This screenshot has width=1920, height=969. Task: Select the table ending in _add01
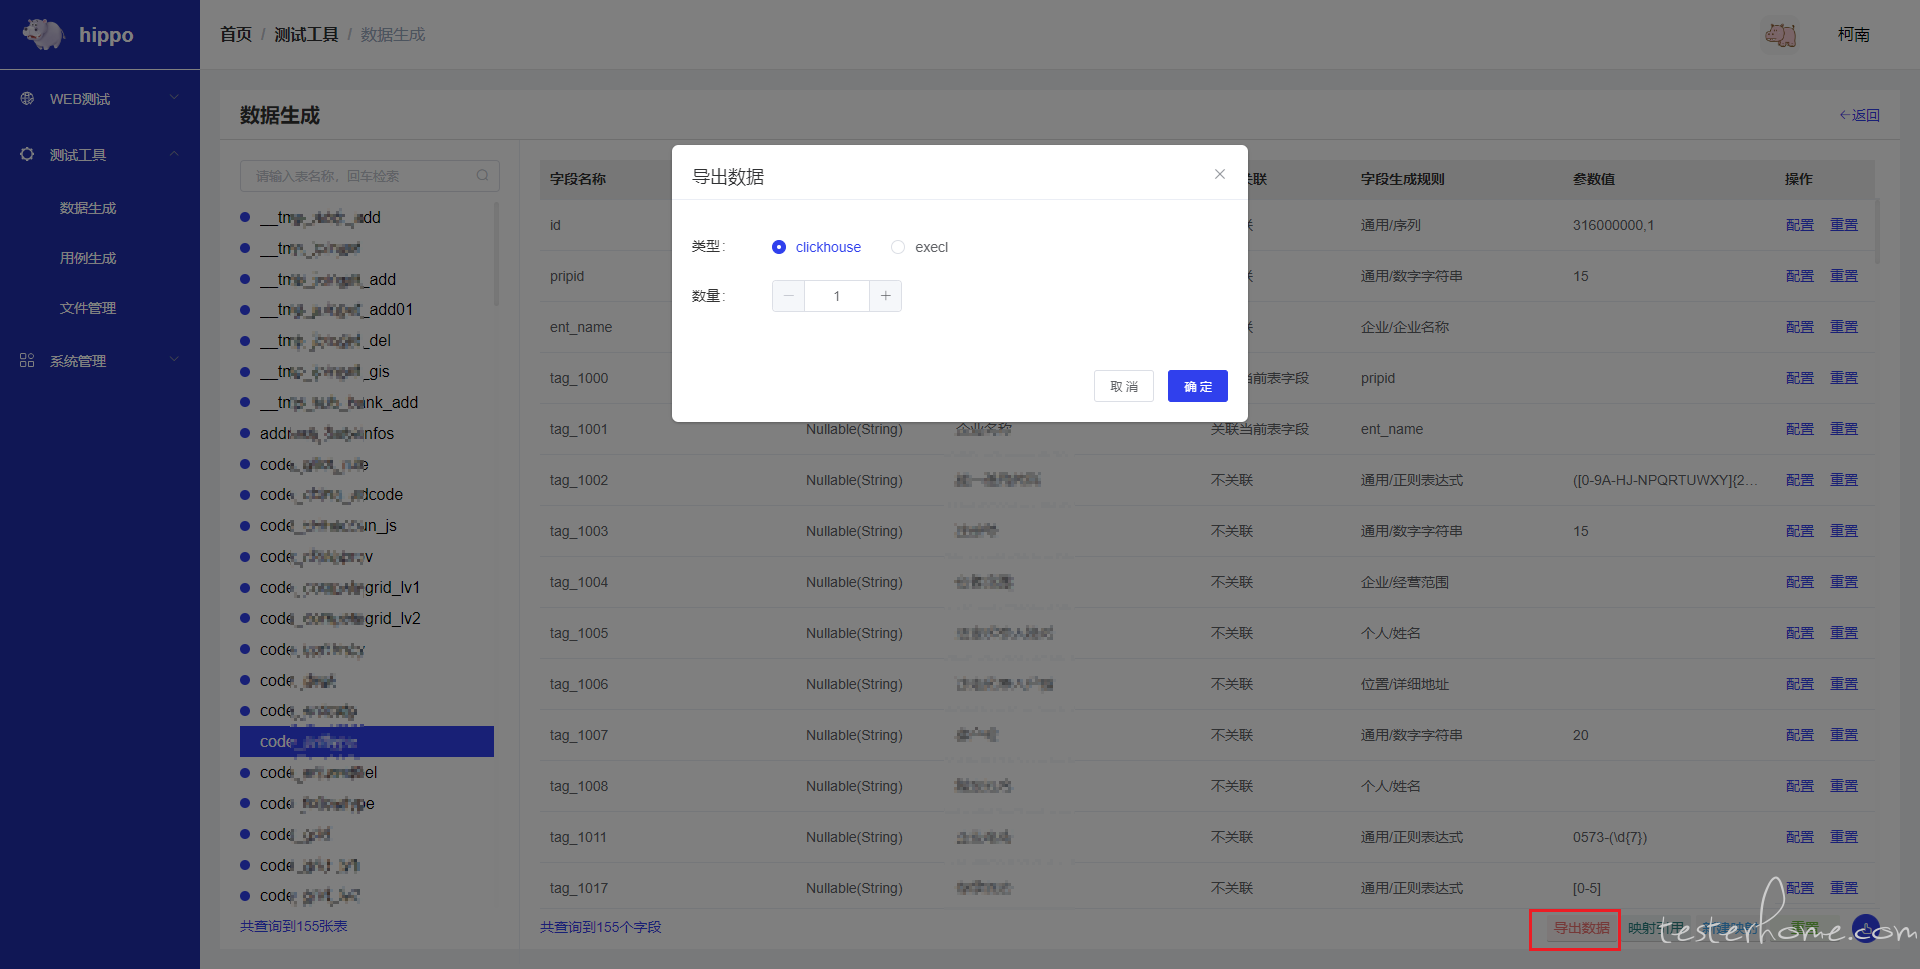click(336, 310)
